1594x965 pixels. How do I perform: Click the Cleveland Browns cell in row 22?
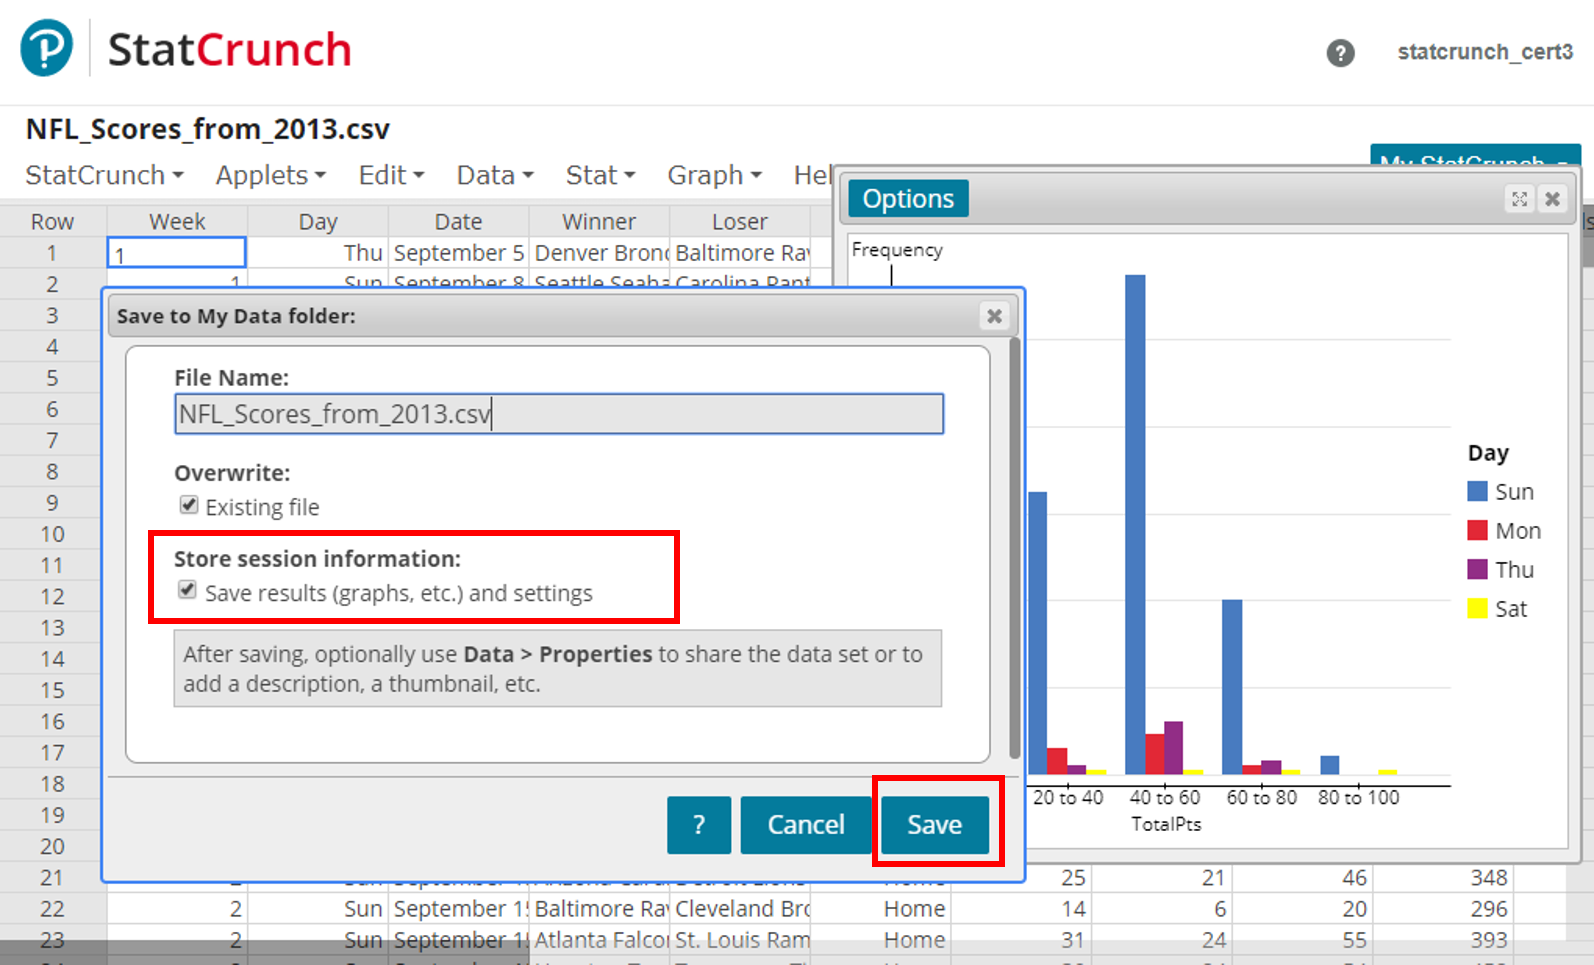[739, 909]
